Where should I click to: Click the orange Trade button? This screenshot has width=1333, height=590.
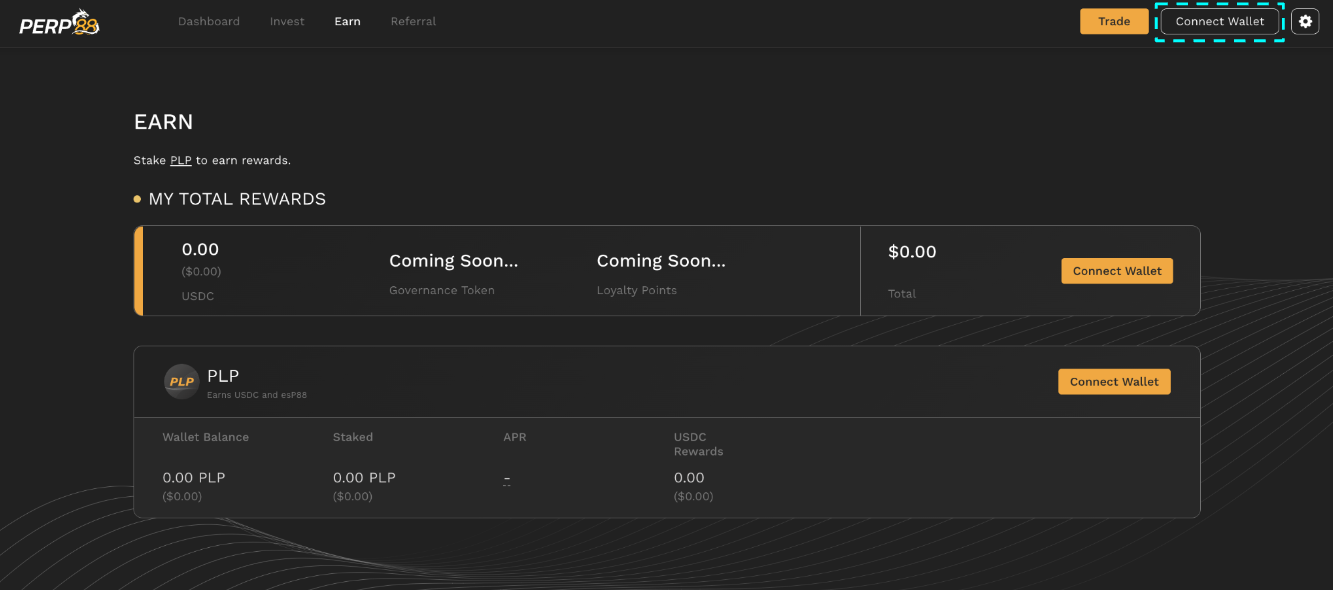click(x=1114, y=21)
